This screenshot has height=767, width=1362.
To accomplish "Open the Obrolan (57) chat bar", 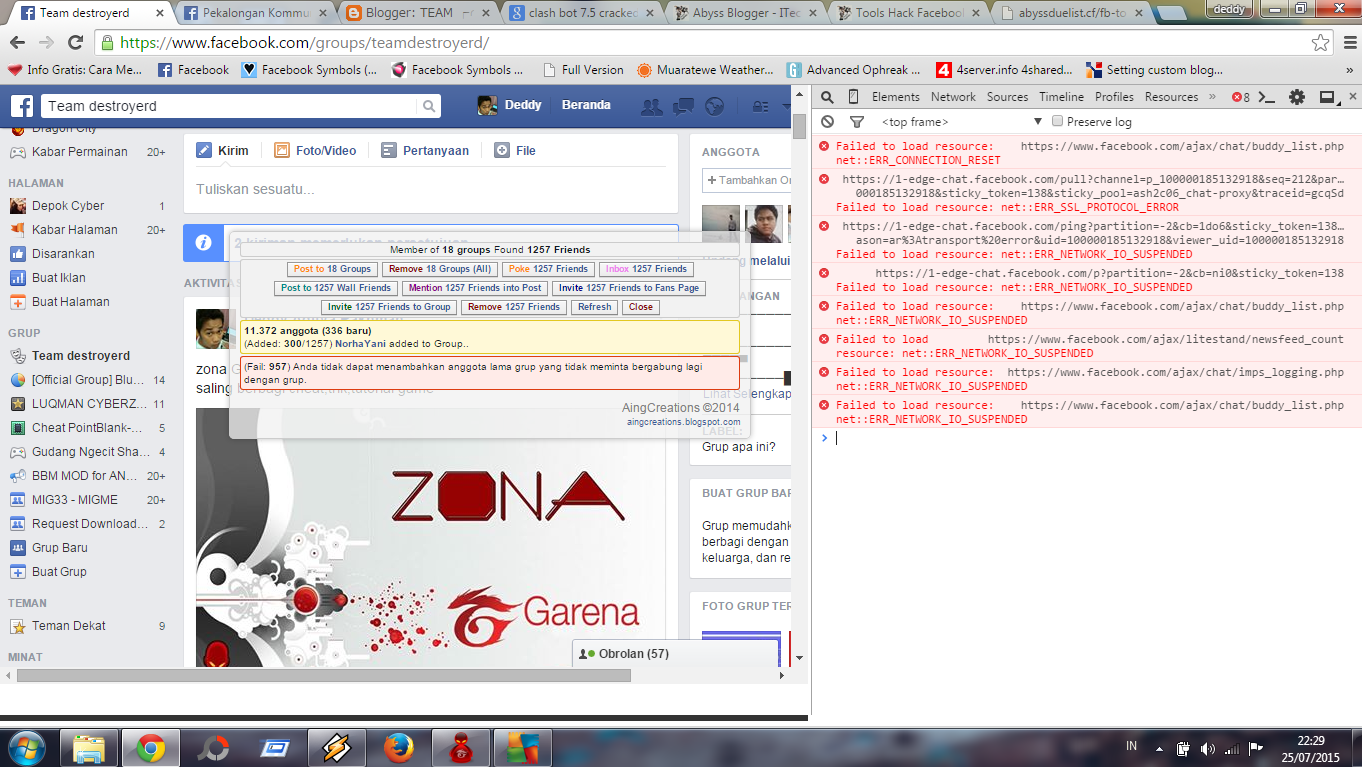I will 675,654.
